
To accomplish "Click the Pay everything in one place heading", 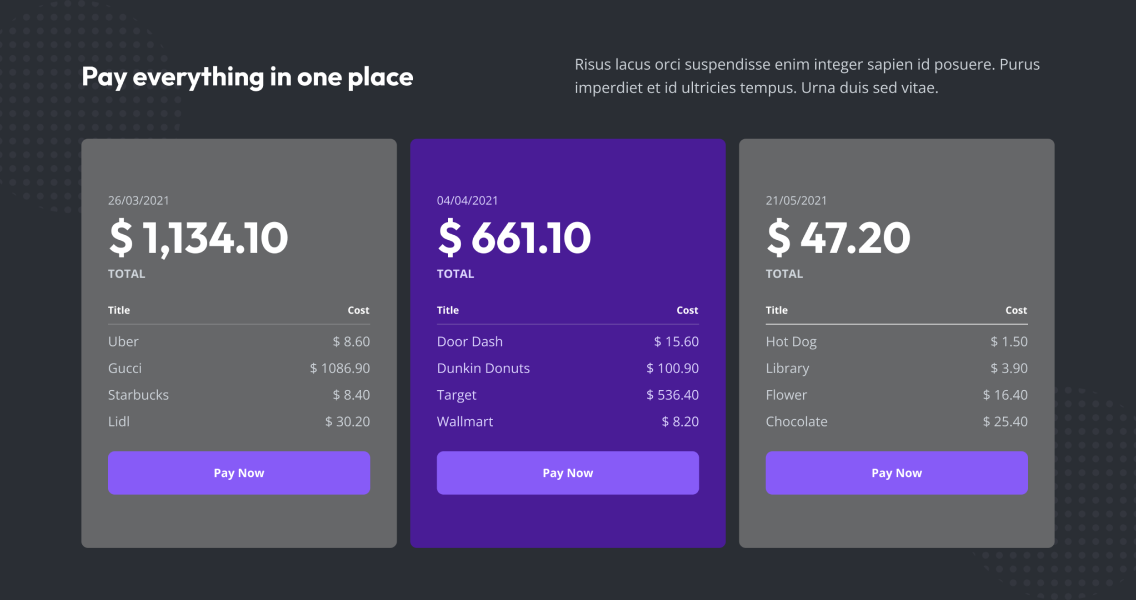I will 248,76.
